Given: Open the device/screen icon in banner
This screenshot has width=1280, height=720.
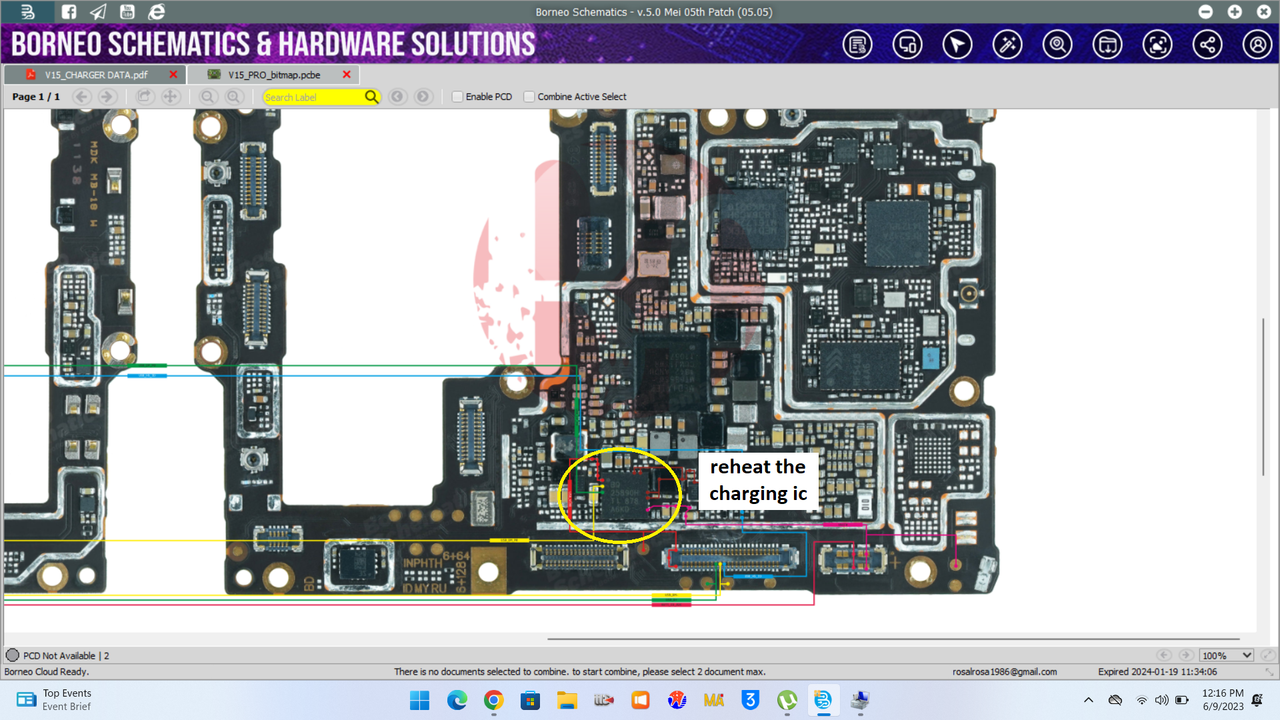Looking at the screenshot, I should (907, 45).
